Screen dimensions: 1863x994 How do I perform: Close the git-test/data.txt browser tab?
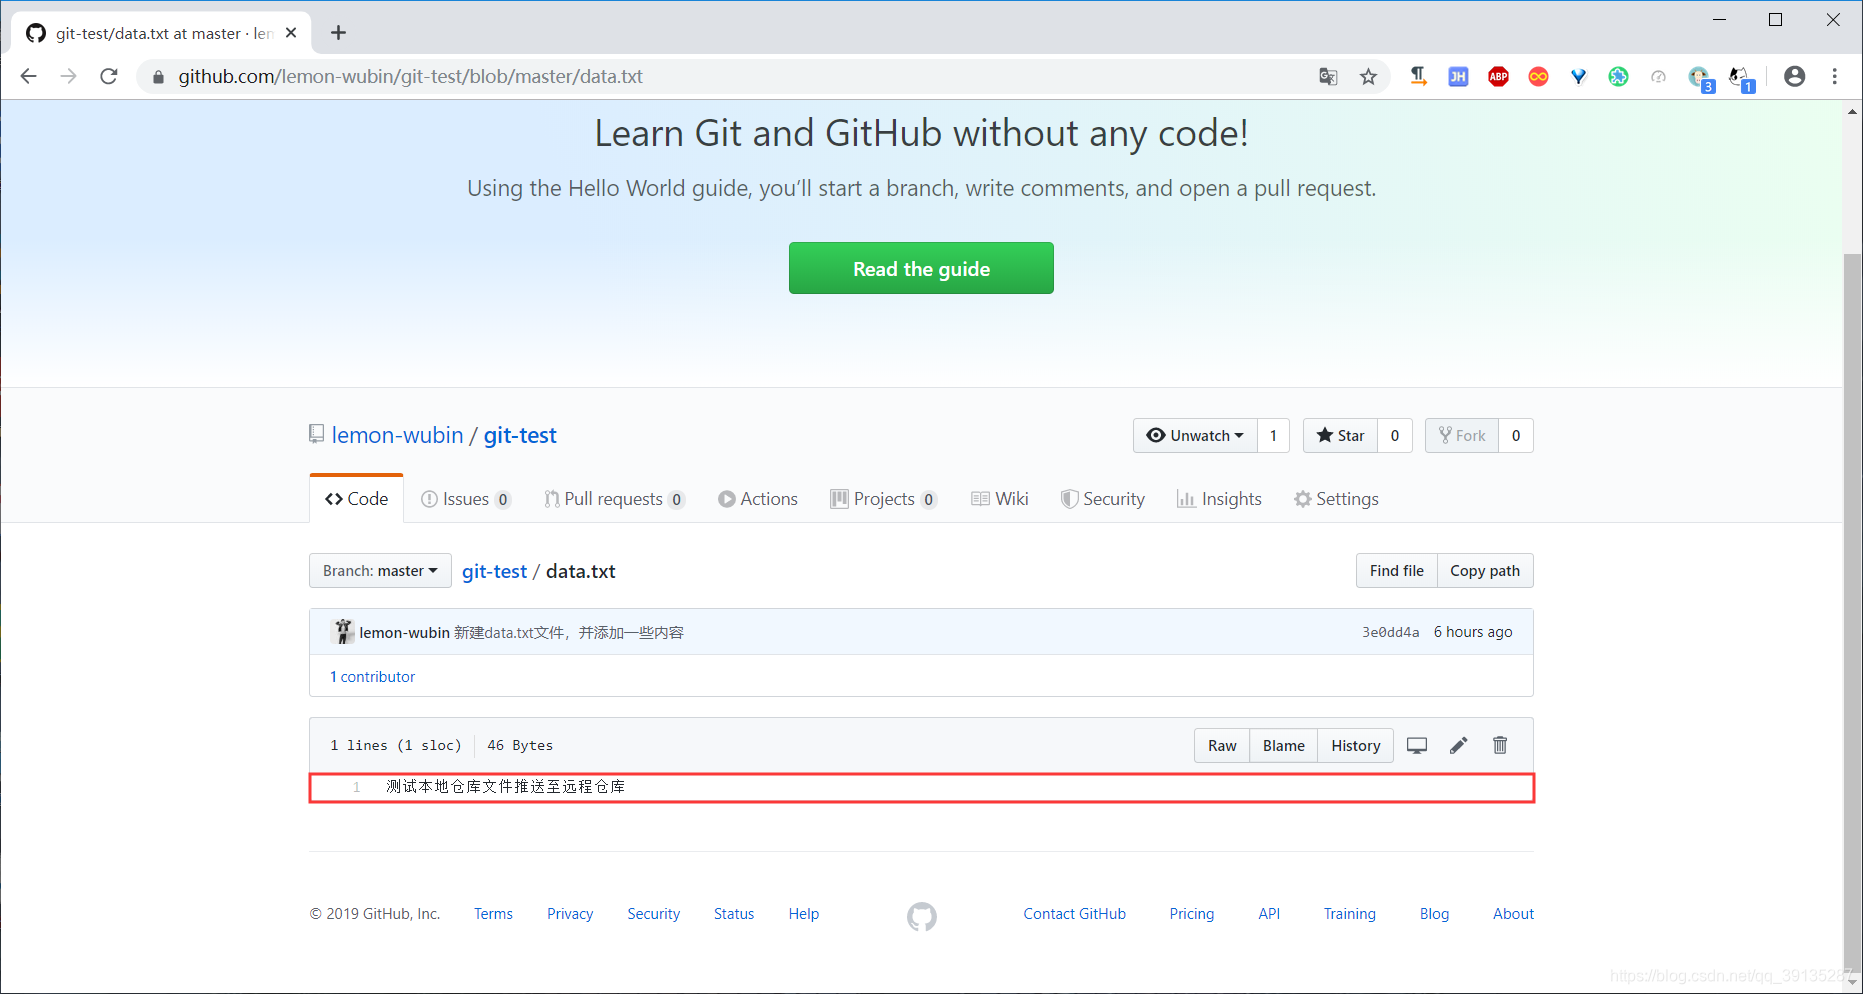point(291,33)
